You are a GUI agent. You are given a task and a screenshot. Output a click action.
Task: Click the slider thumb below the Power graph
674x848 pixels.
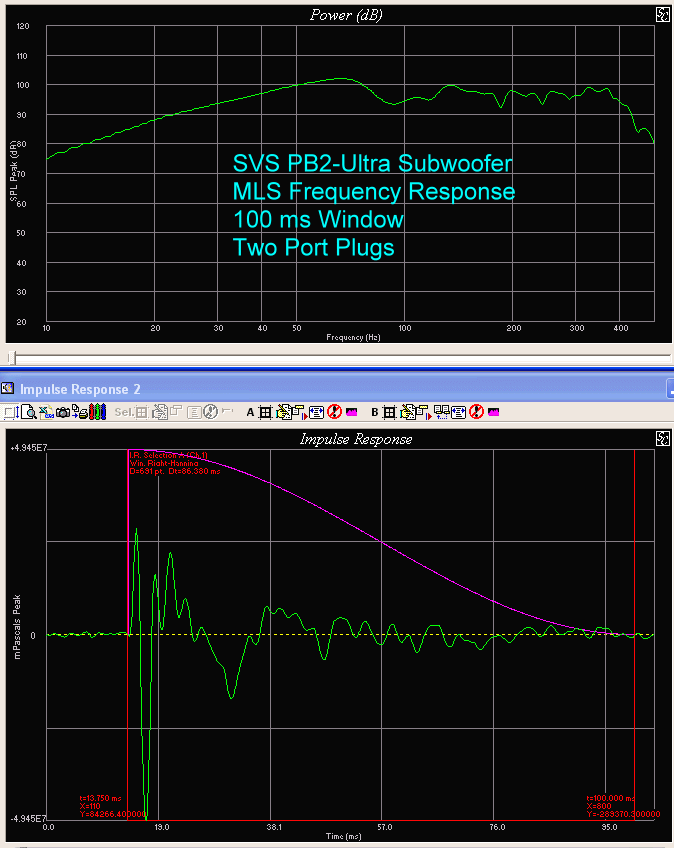12,357
